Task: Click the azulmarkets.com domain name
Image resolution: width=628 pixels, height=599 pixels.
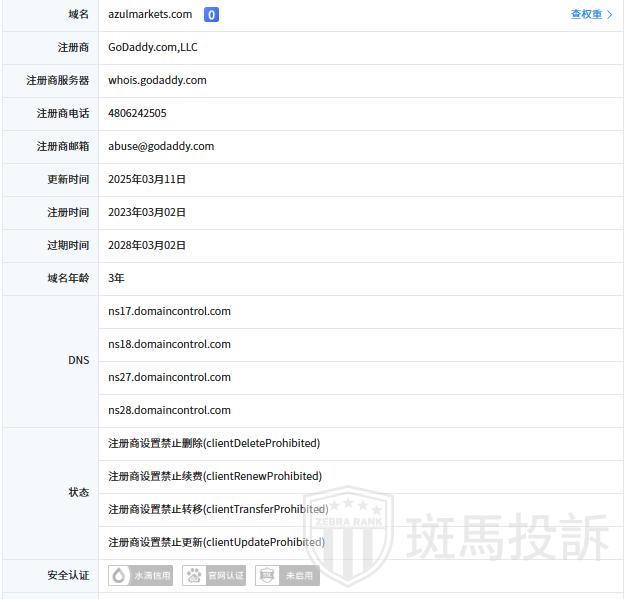Action: click(150, 15)
